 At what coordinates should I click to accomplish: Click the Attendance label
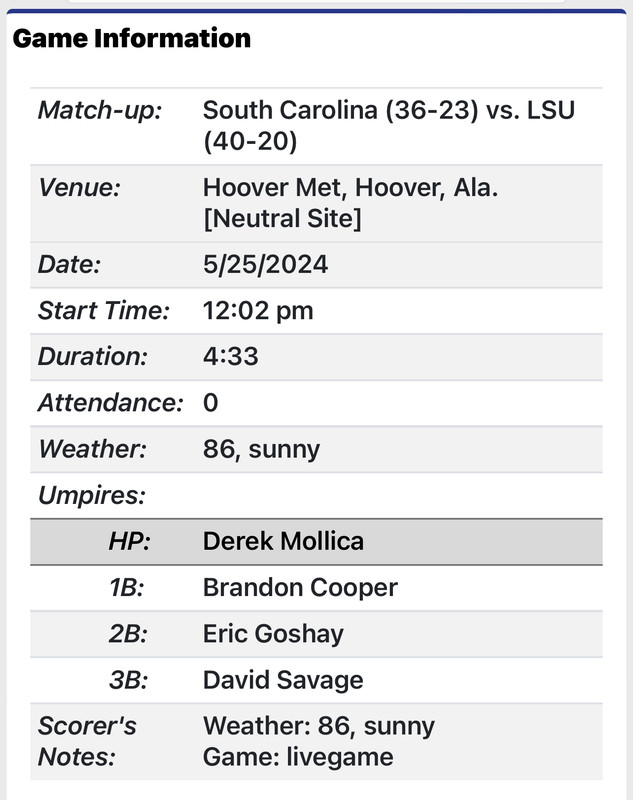(110, 403)
